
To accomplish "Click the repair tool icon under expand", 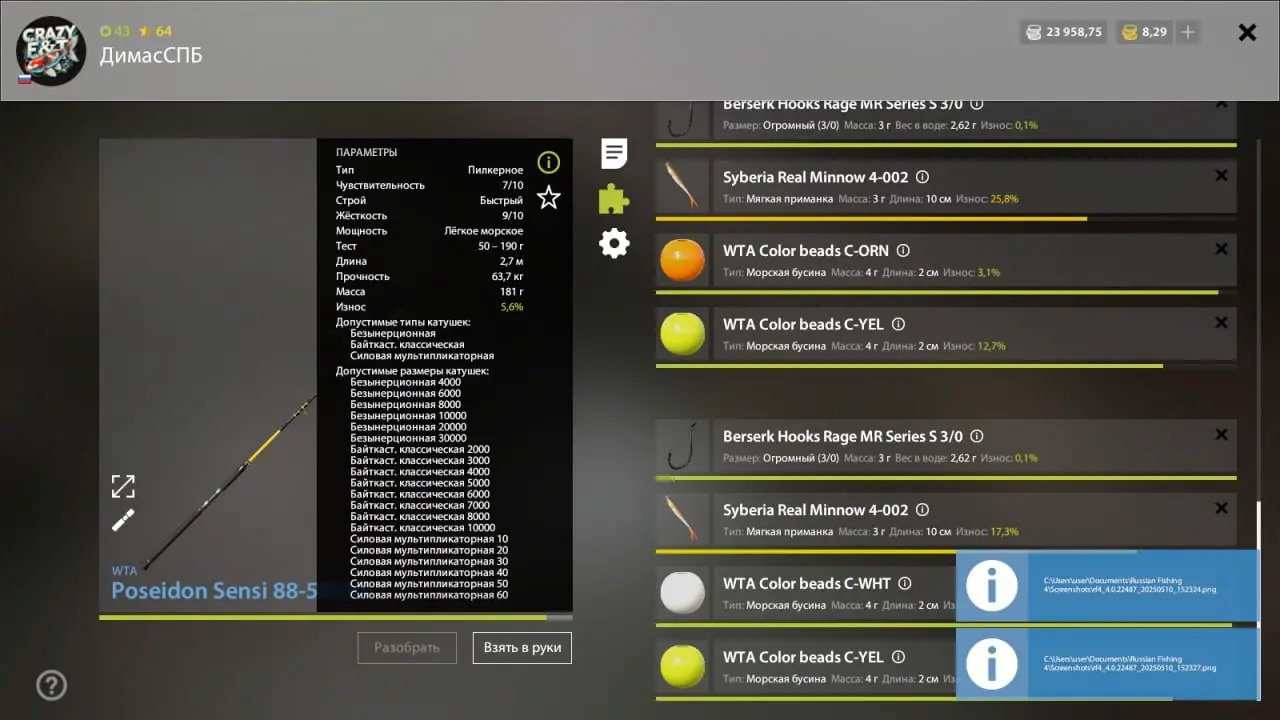I will (x=123, y=520).
